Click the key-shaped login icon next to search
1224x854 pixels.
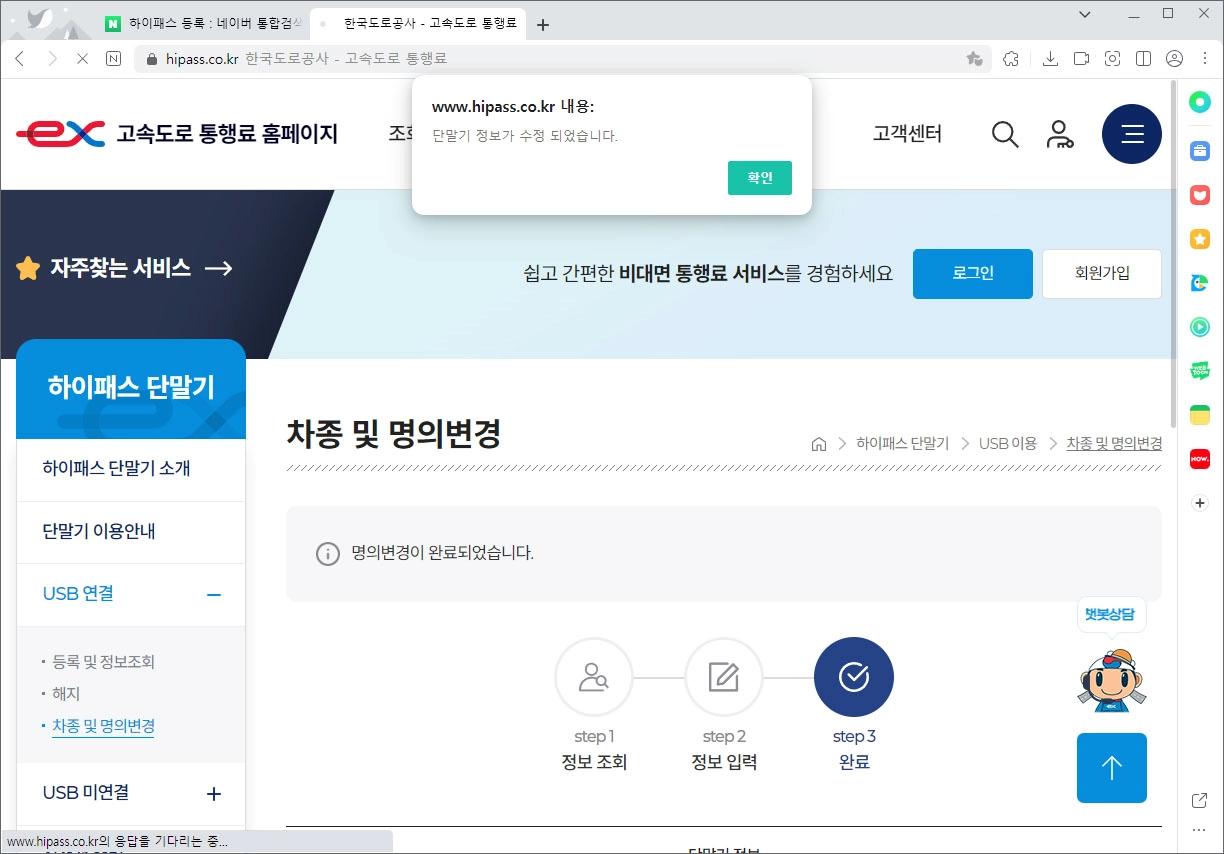pos(1061,133)
